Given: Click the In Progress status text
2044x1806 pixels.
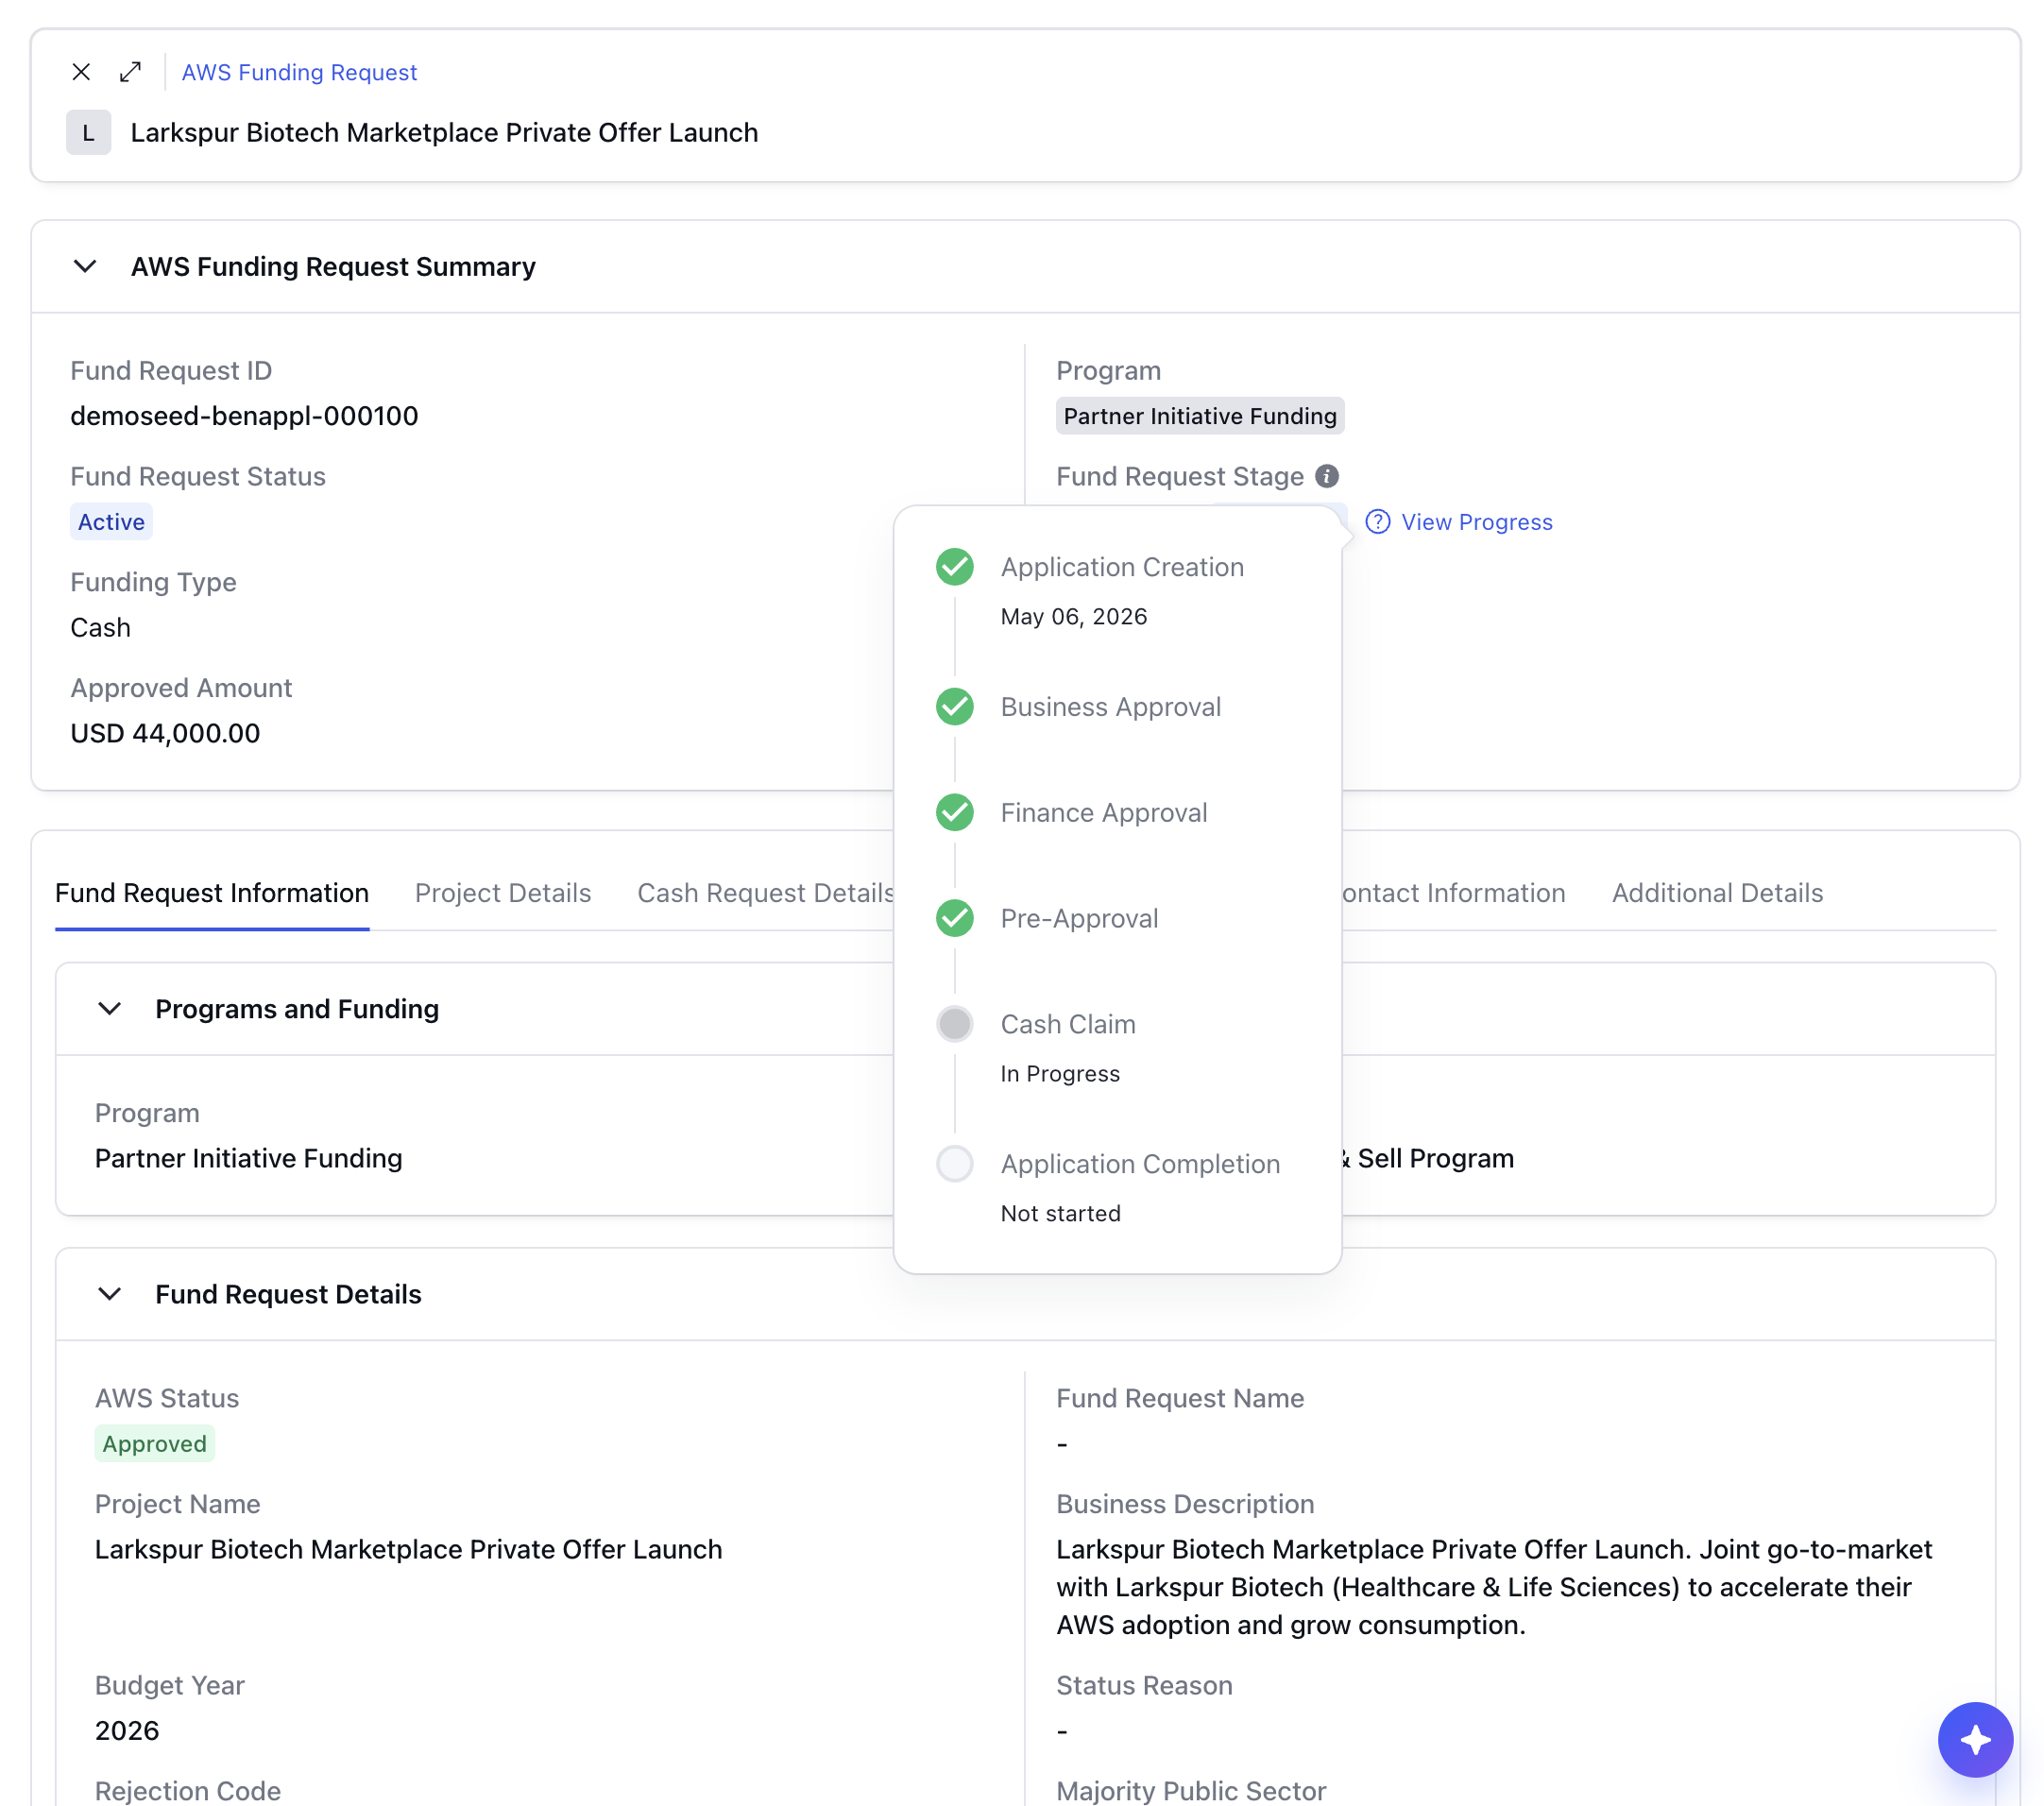Looking at the screenshot, I should point(1060,1074).
